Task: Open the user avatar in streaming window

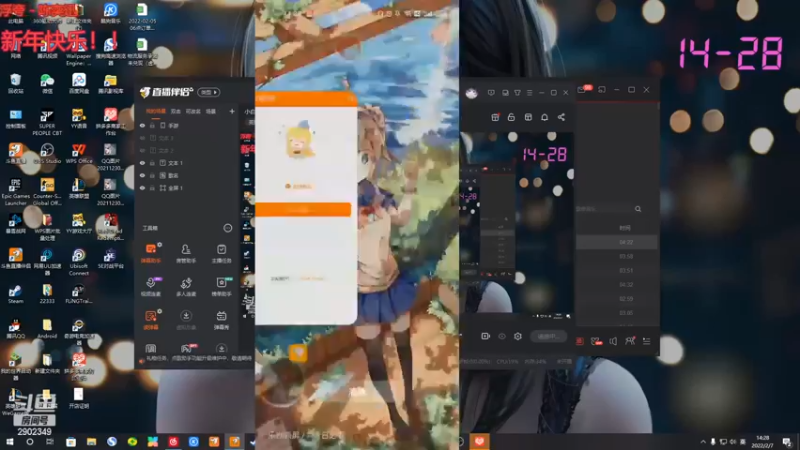Action: tap(471, 93)
